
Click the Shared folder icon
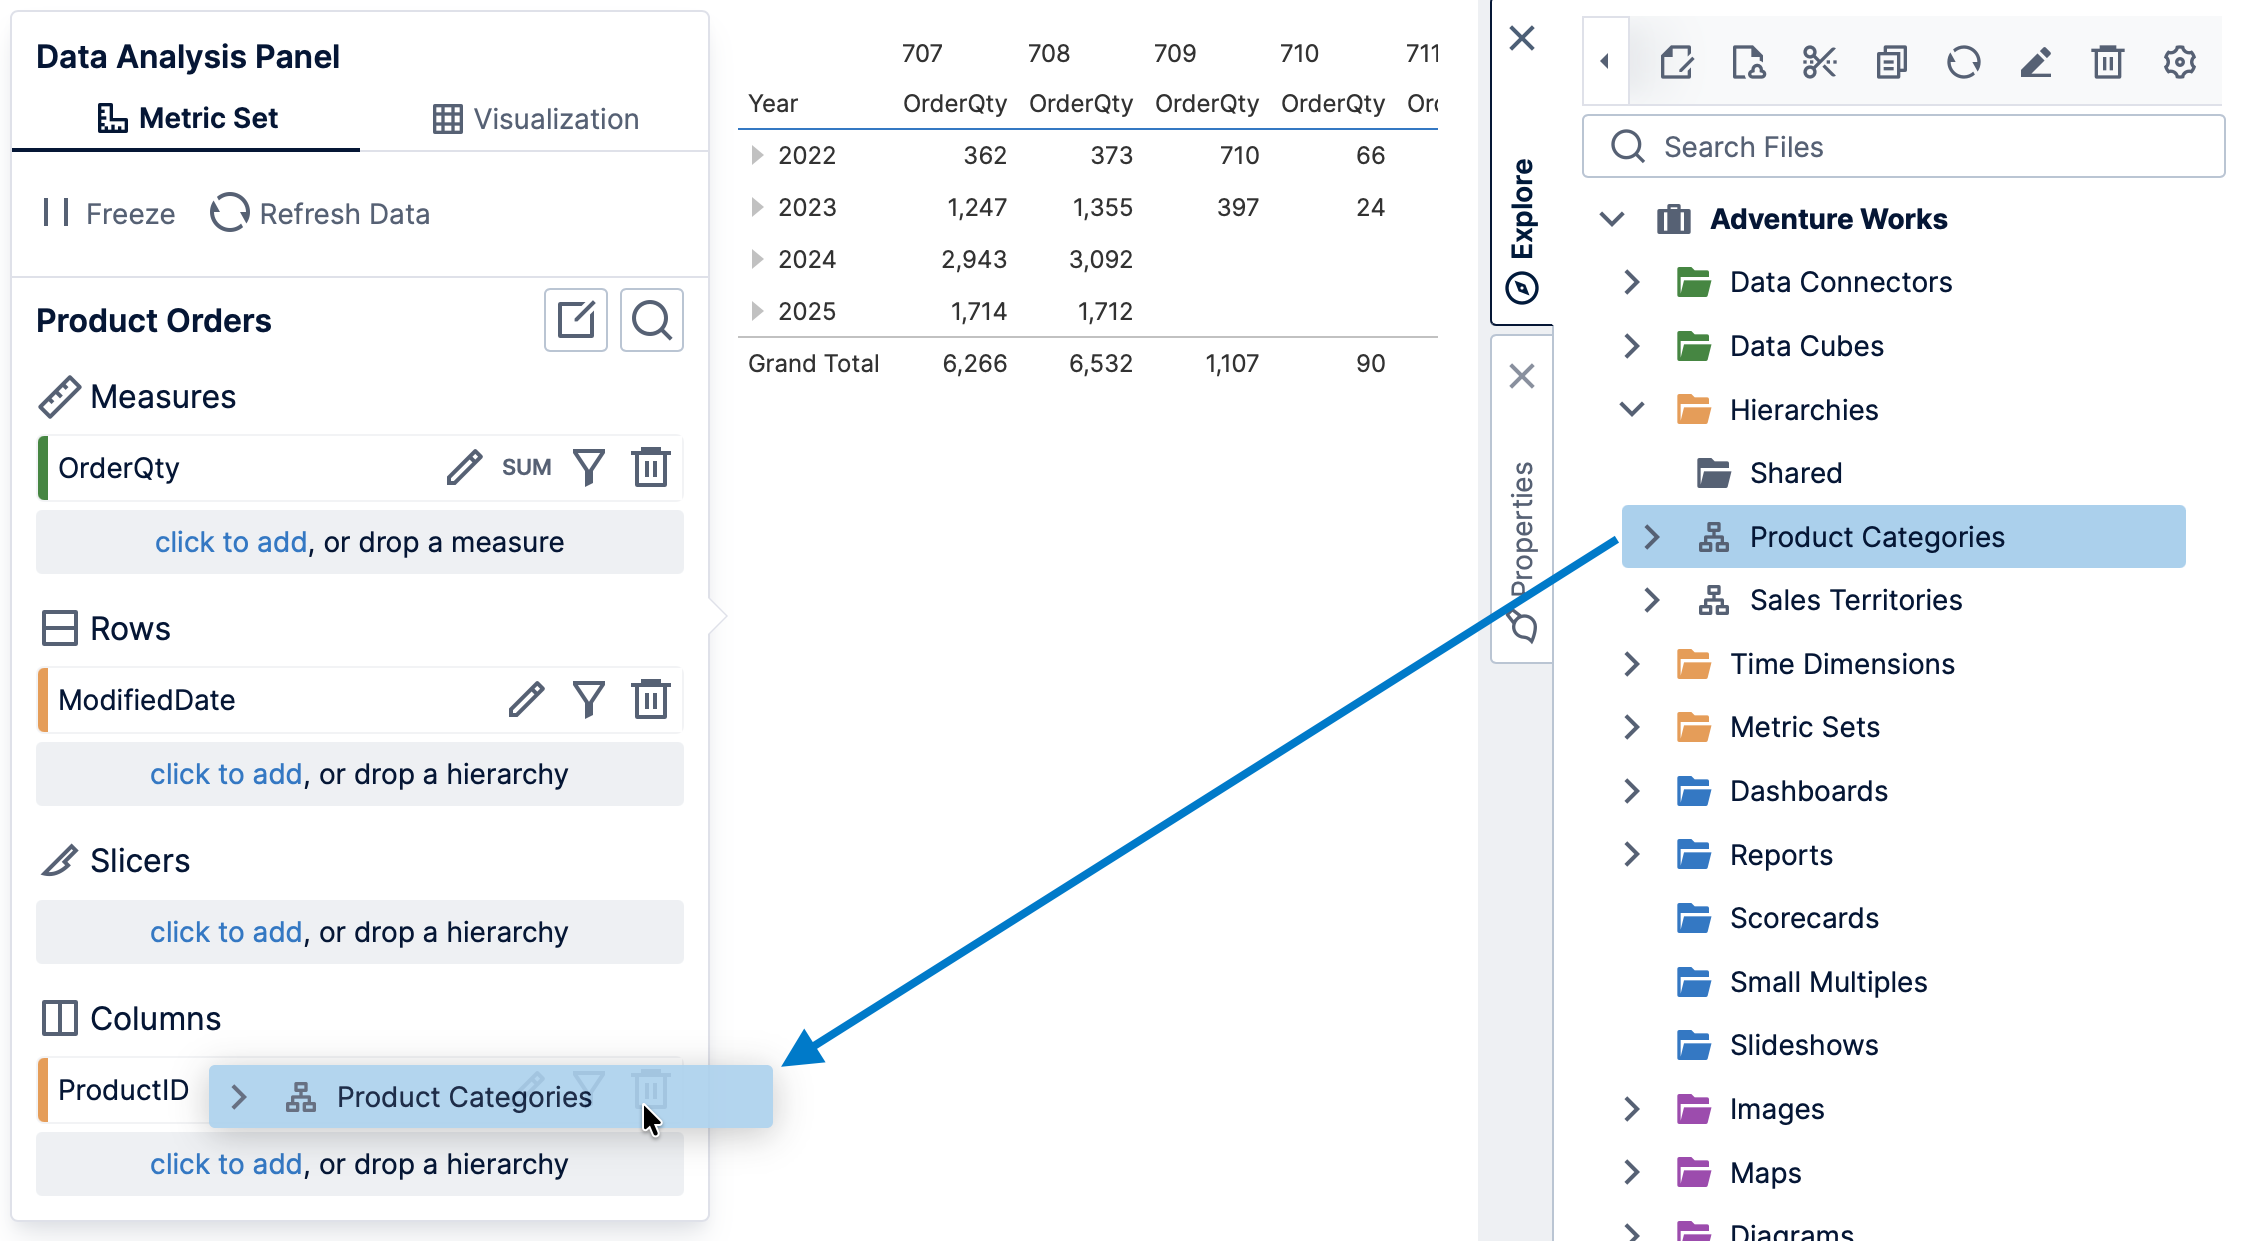(1714, 472)
